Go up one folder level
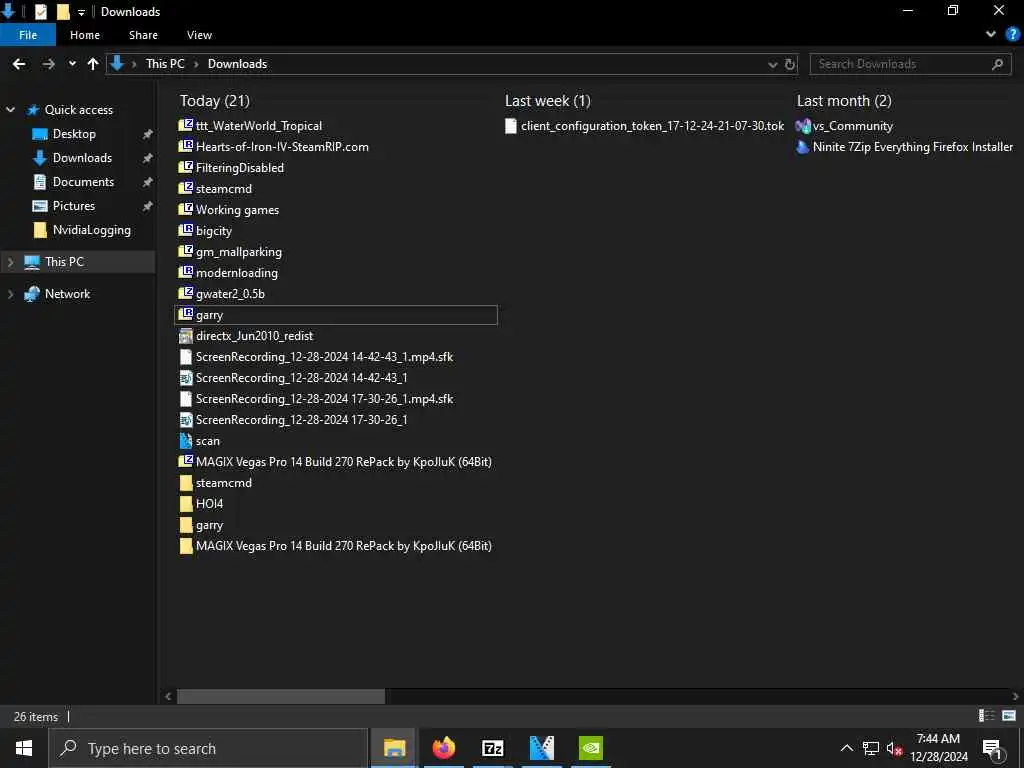 93,64
